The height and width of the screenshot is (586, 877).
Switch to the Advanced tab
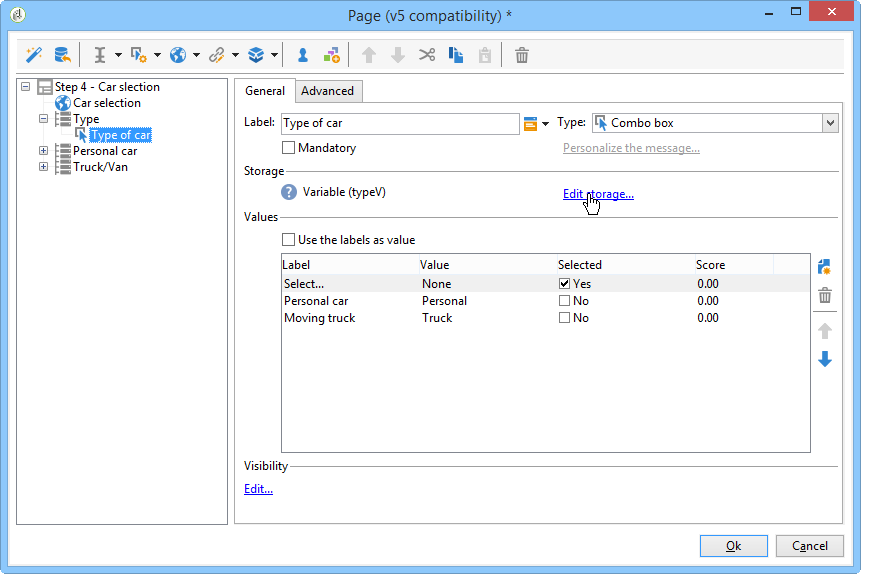tap(327, 91)
